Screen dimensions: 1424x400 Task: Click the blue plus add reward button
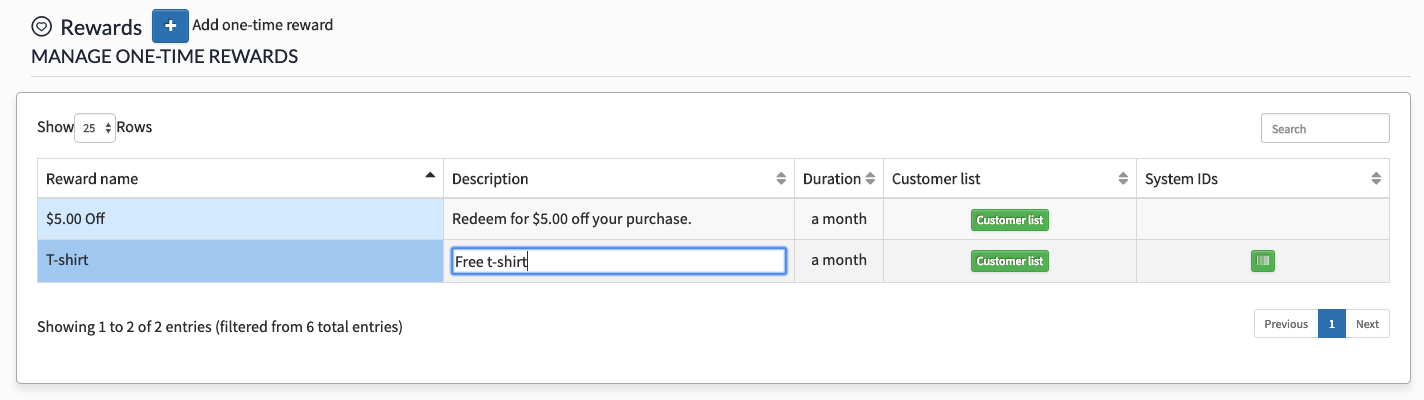pyautogui.click(x=170, y=25)
